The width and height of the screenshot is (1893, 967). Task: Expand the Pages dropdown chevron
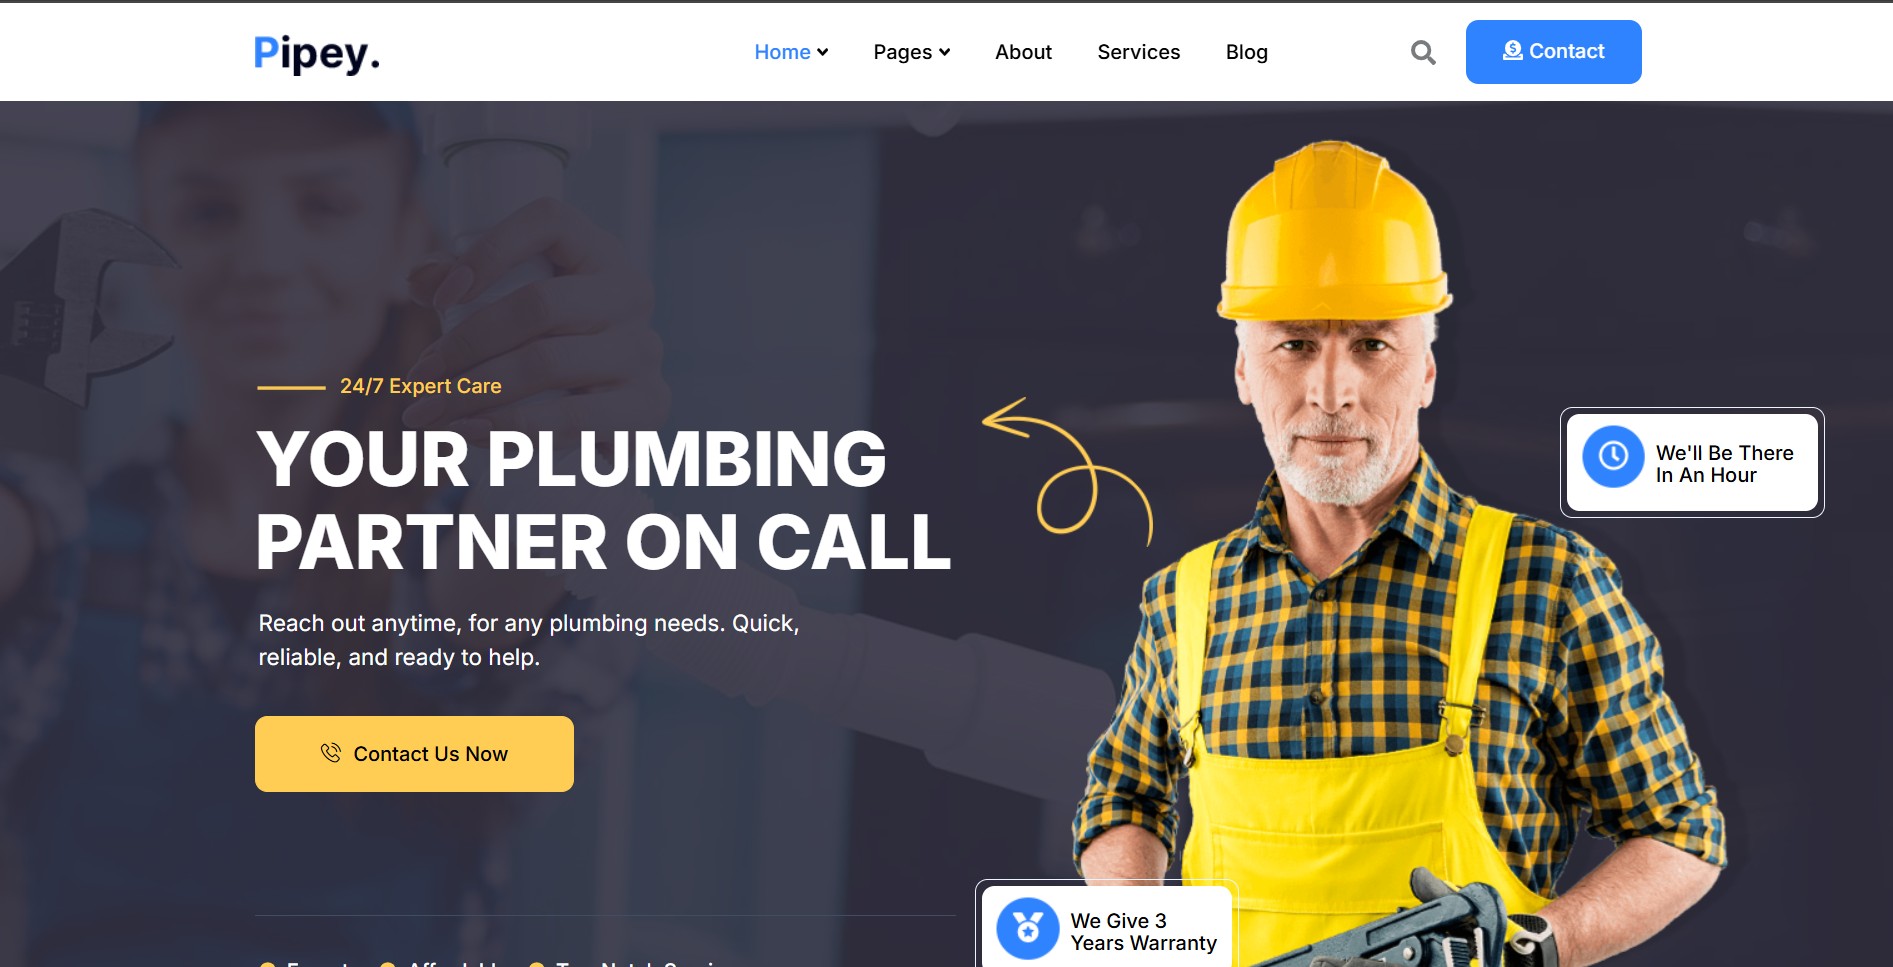click(x=944, y=52)
